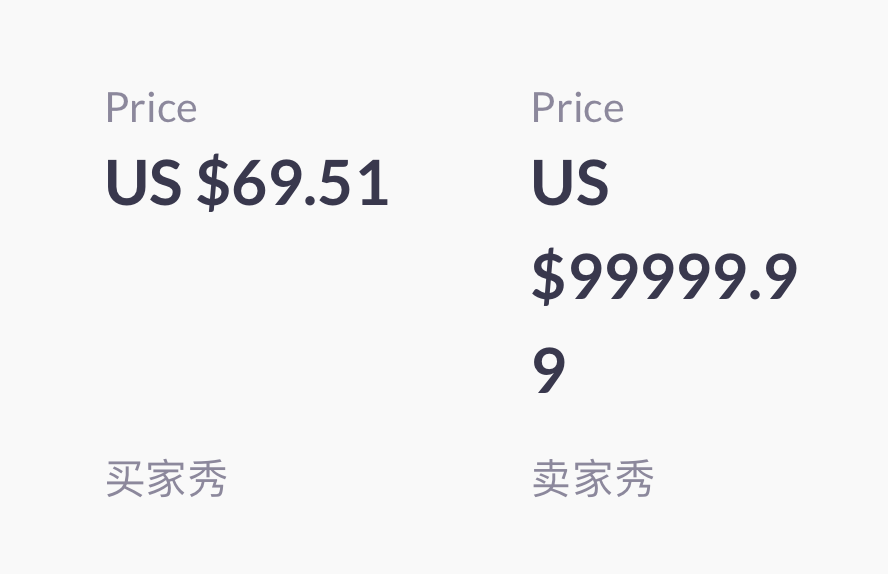Click the wrapped trailing 9 on last line
This screenshot has height=574, width=888.
(x=549, y=370)
